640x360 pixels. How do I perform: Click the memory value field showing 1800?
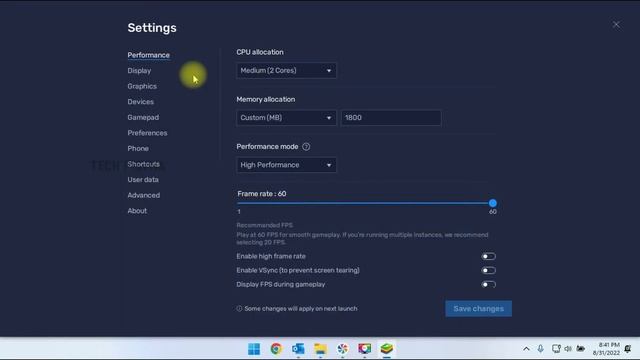click(391, 118)
